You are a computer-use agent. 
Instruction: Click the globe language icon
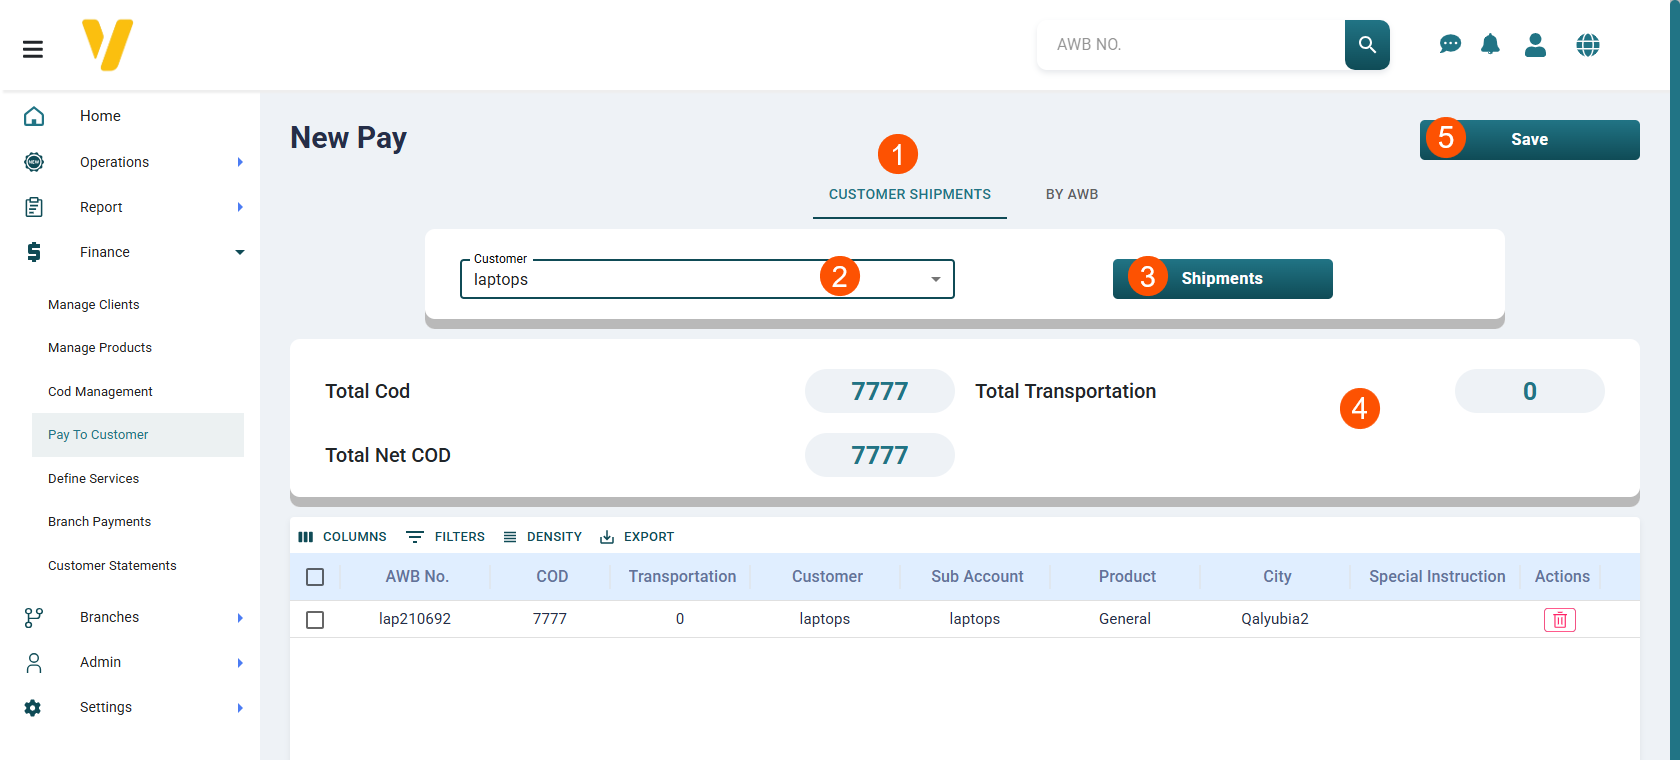(1587, 45)
